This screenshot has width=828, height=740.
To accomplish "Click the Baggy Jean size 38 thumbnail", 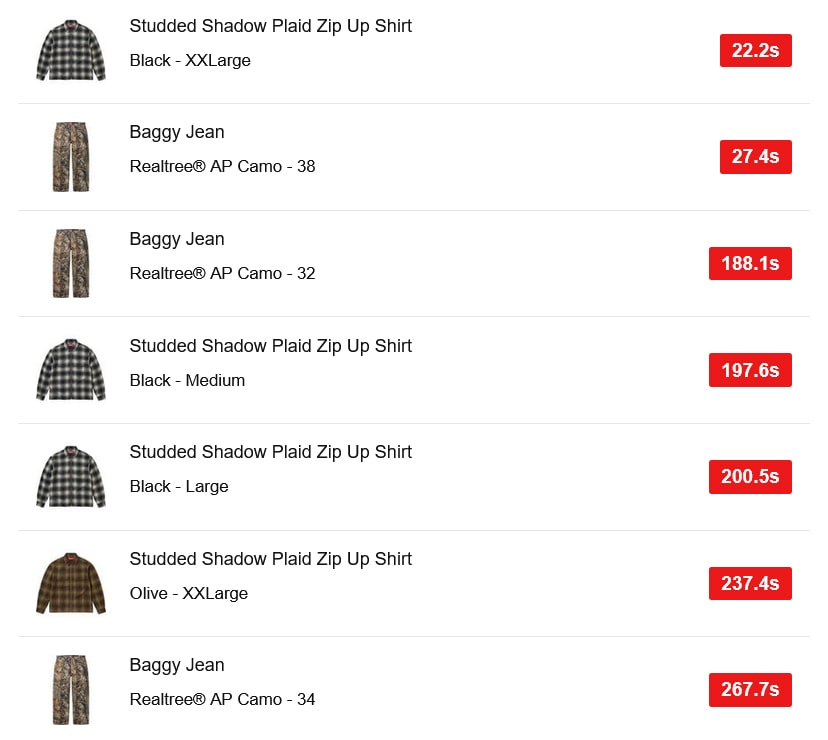I will click(x=71, y=157).
